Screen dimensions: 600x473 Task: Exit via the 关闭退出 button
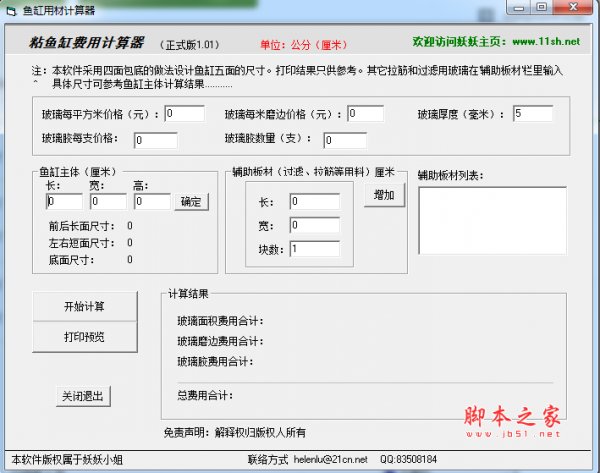83,396
